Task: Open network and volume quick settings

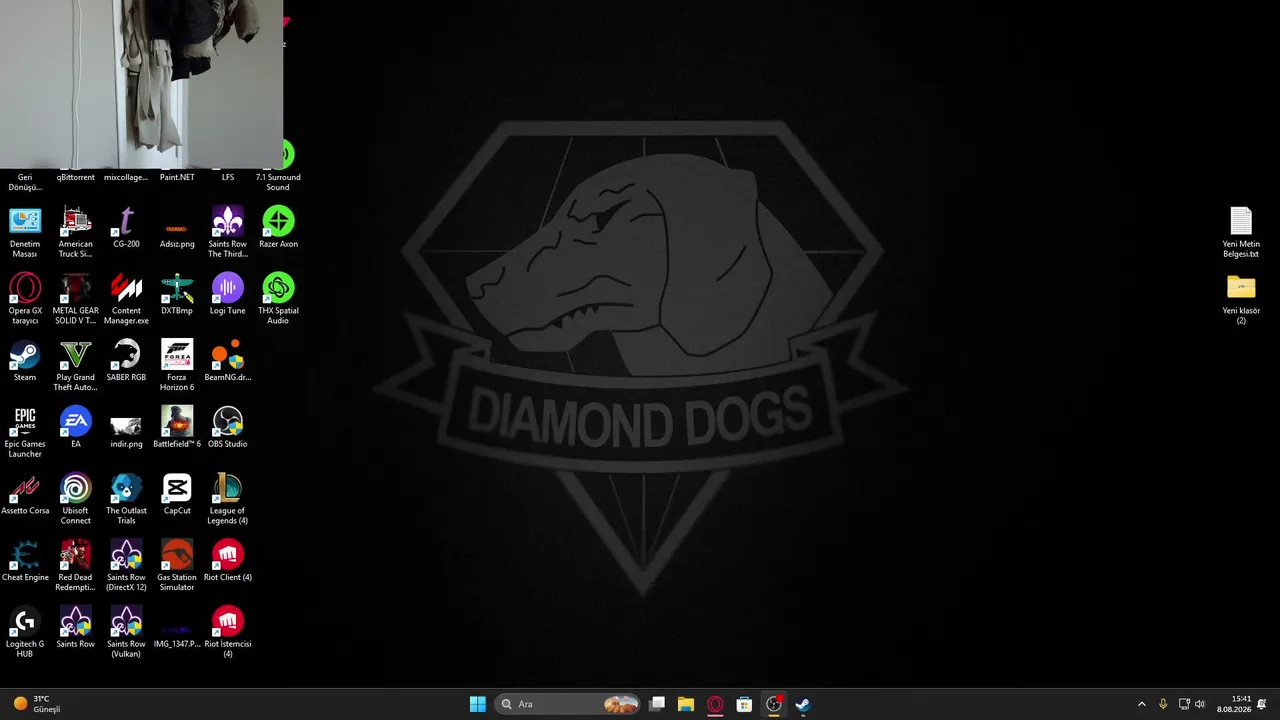Action: point(1192,704)
